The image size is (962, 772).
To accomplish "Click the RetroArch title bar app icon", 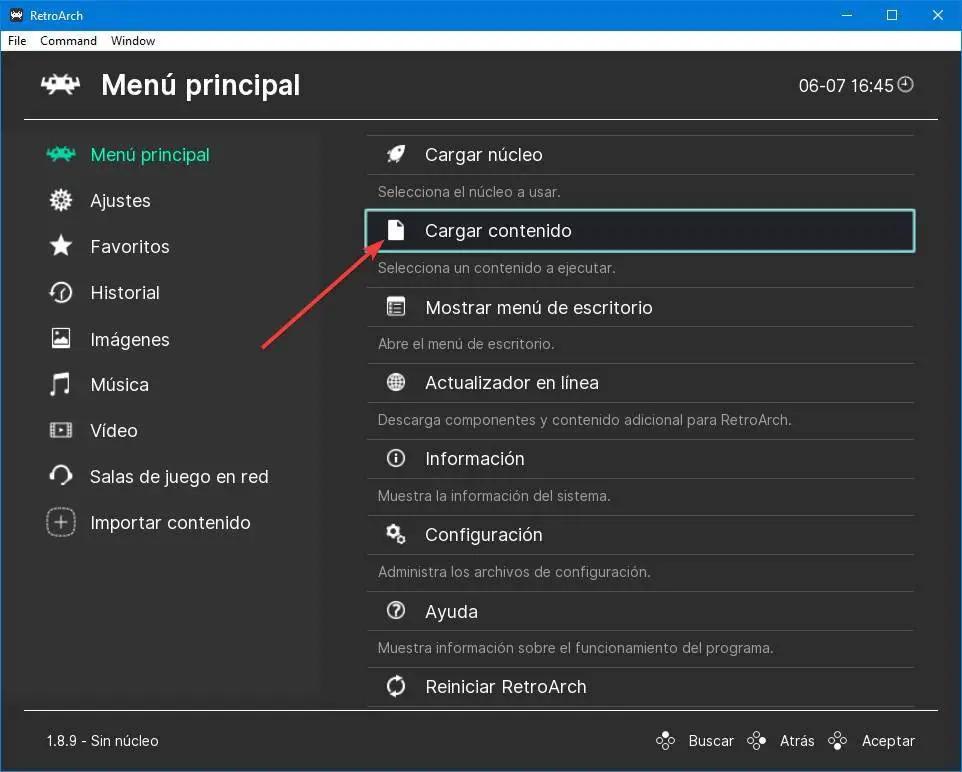I will pyautogui.click(x=17, y=15).
